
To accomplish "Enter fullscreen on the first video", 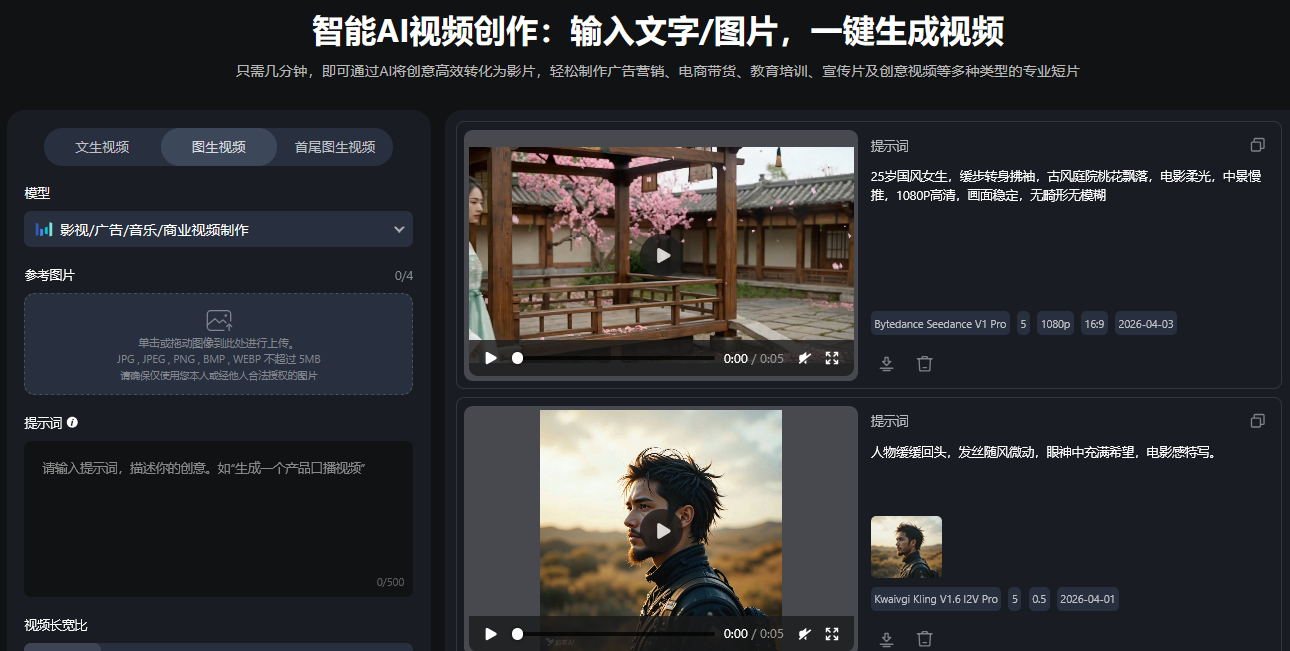I will 832,358.
